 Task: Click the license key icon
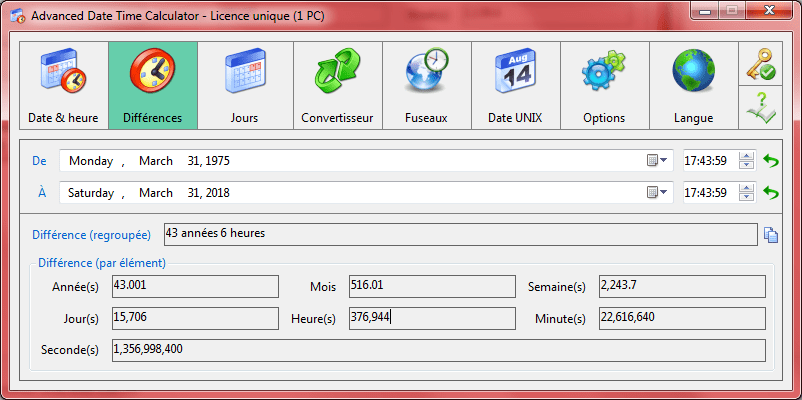[x=761, y=63]
